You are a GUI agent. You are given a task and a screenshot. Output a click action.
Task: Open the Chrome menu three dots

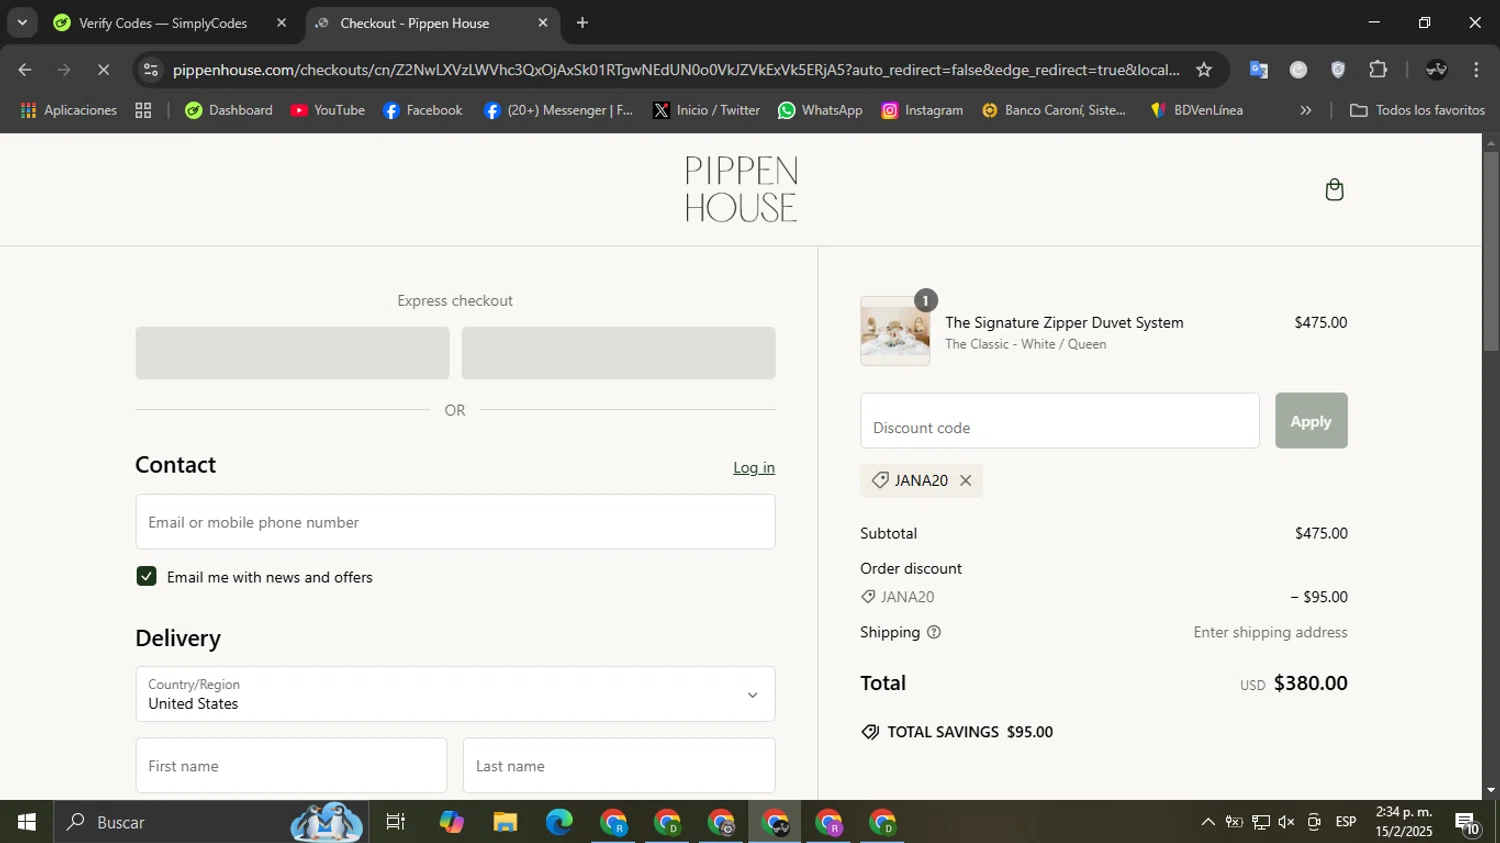pos(1476,70)
